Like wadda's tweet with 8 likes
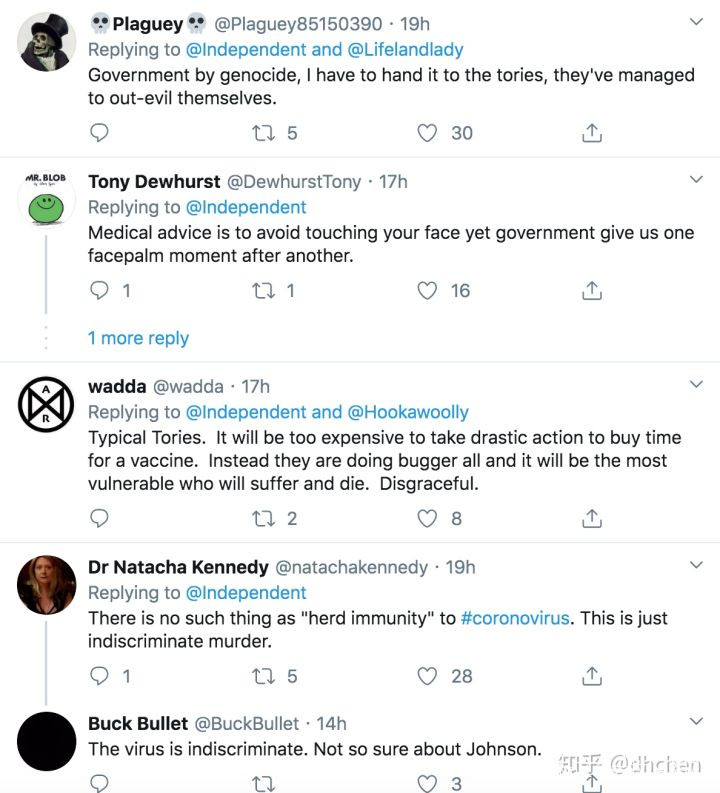The width and height of the screenshot is (720, 793). (428, 518)
